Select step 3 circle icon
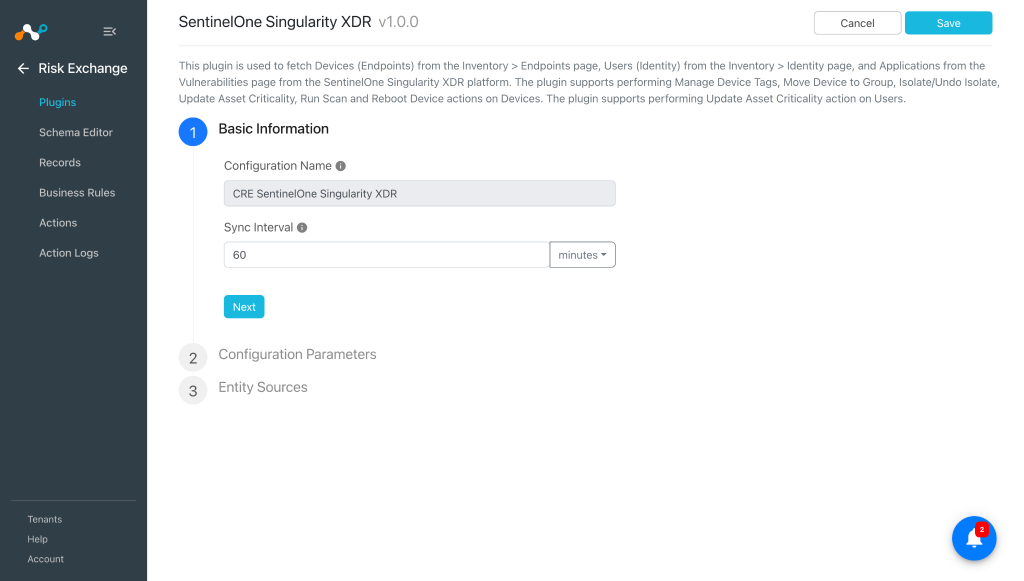The image size is (1024, 581). click(x=193, y=390)
